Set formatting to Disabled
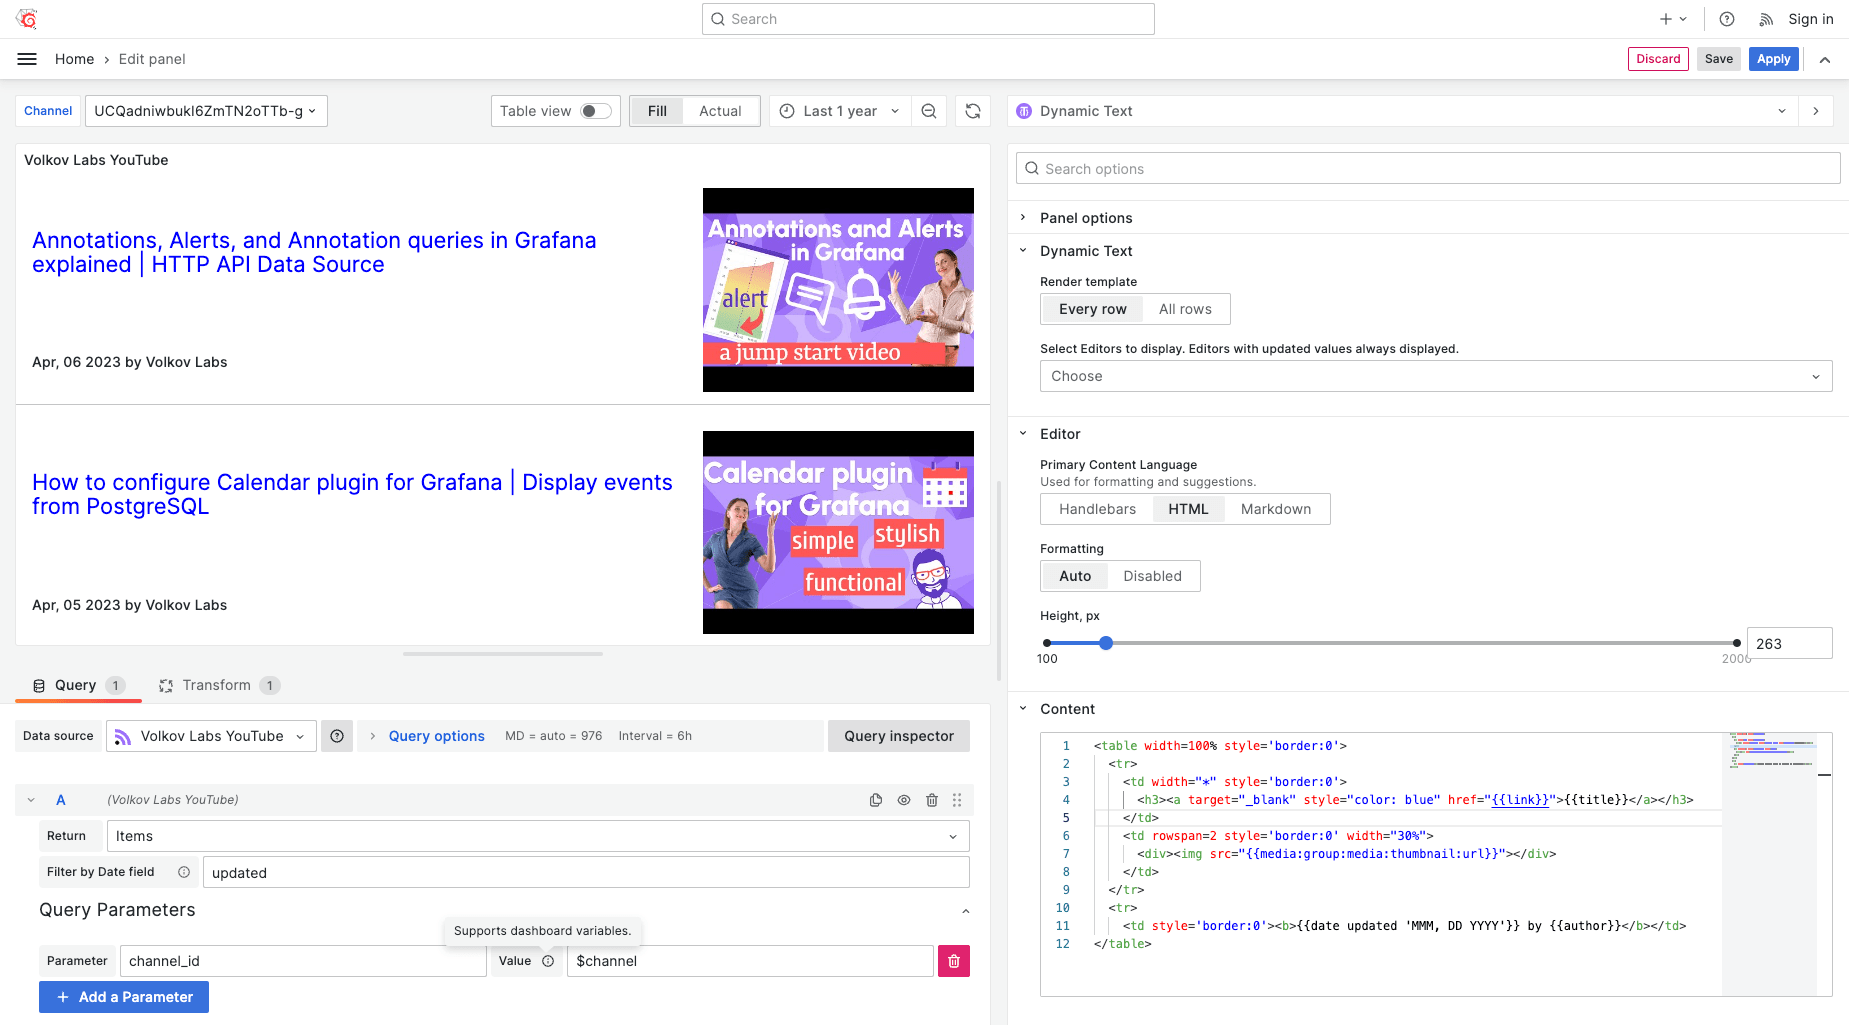Image resolution: width=1849 pixels, height=1025 pixels. pos(1152,576)
